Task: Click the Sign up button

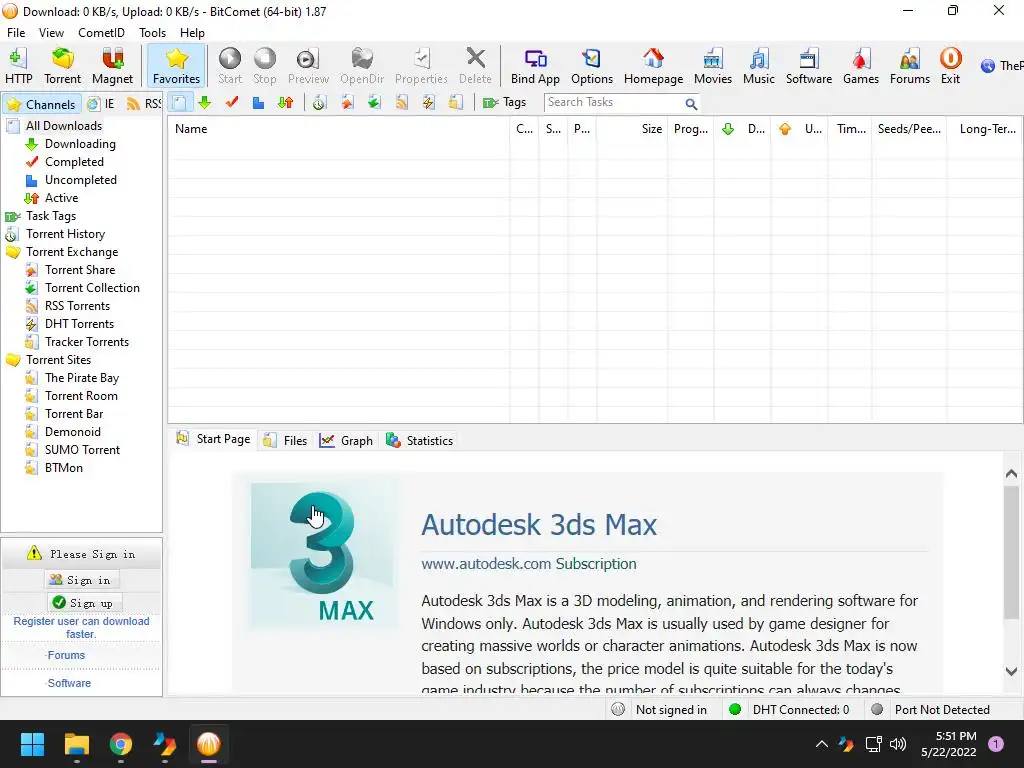Action: coord(85,603)
